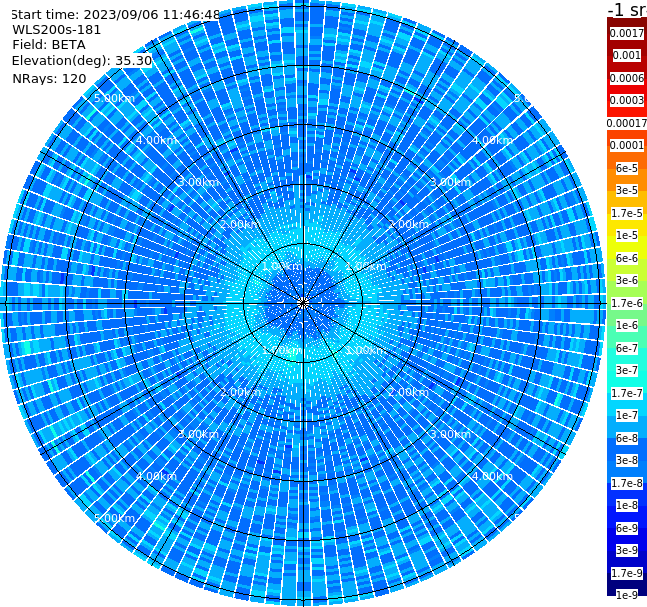Select the 1e-6 colorbar label

[x=627, y=325]
